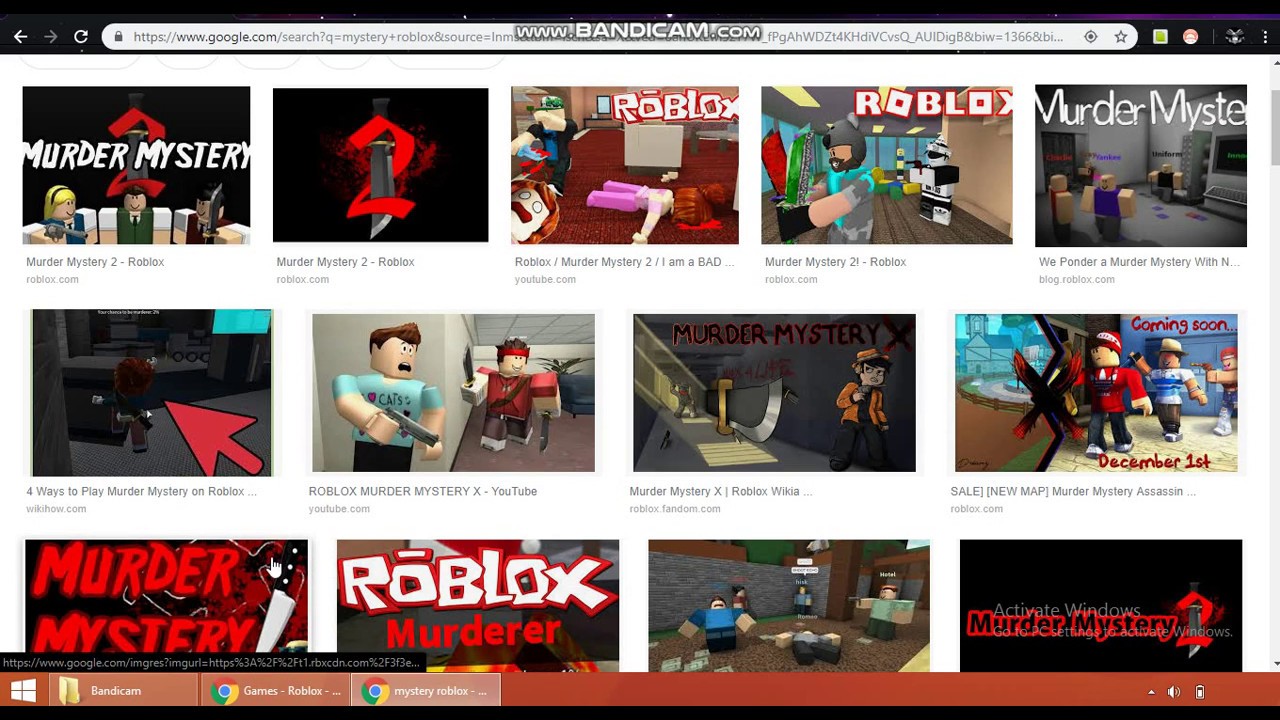Click youtube.com source under MURDER MYSTERY X
This screenshot has height=720, width=1280.
tap(339, 509)
